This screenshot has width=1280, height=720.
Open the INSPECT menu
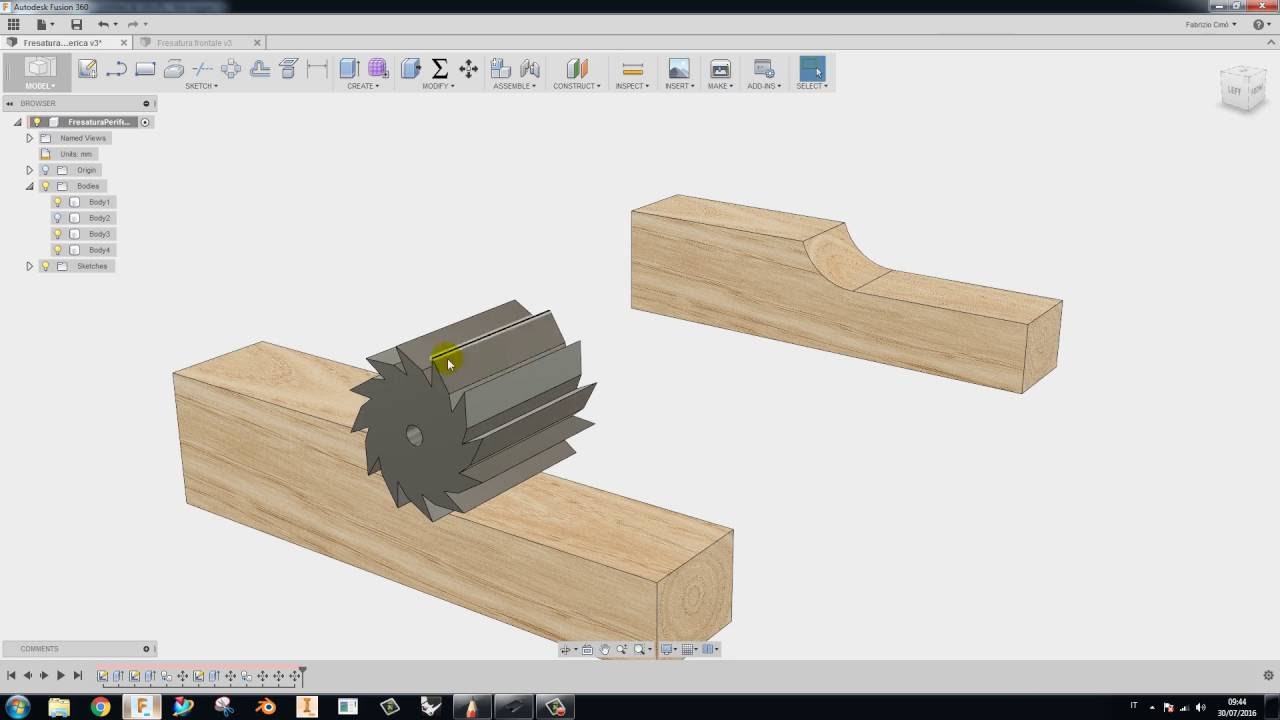pyautogui.click(x=632, y=86)
